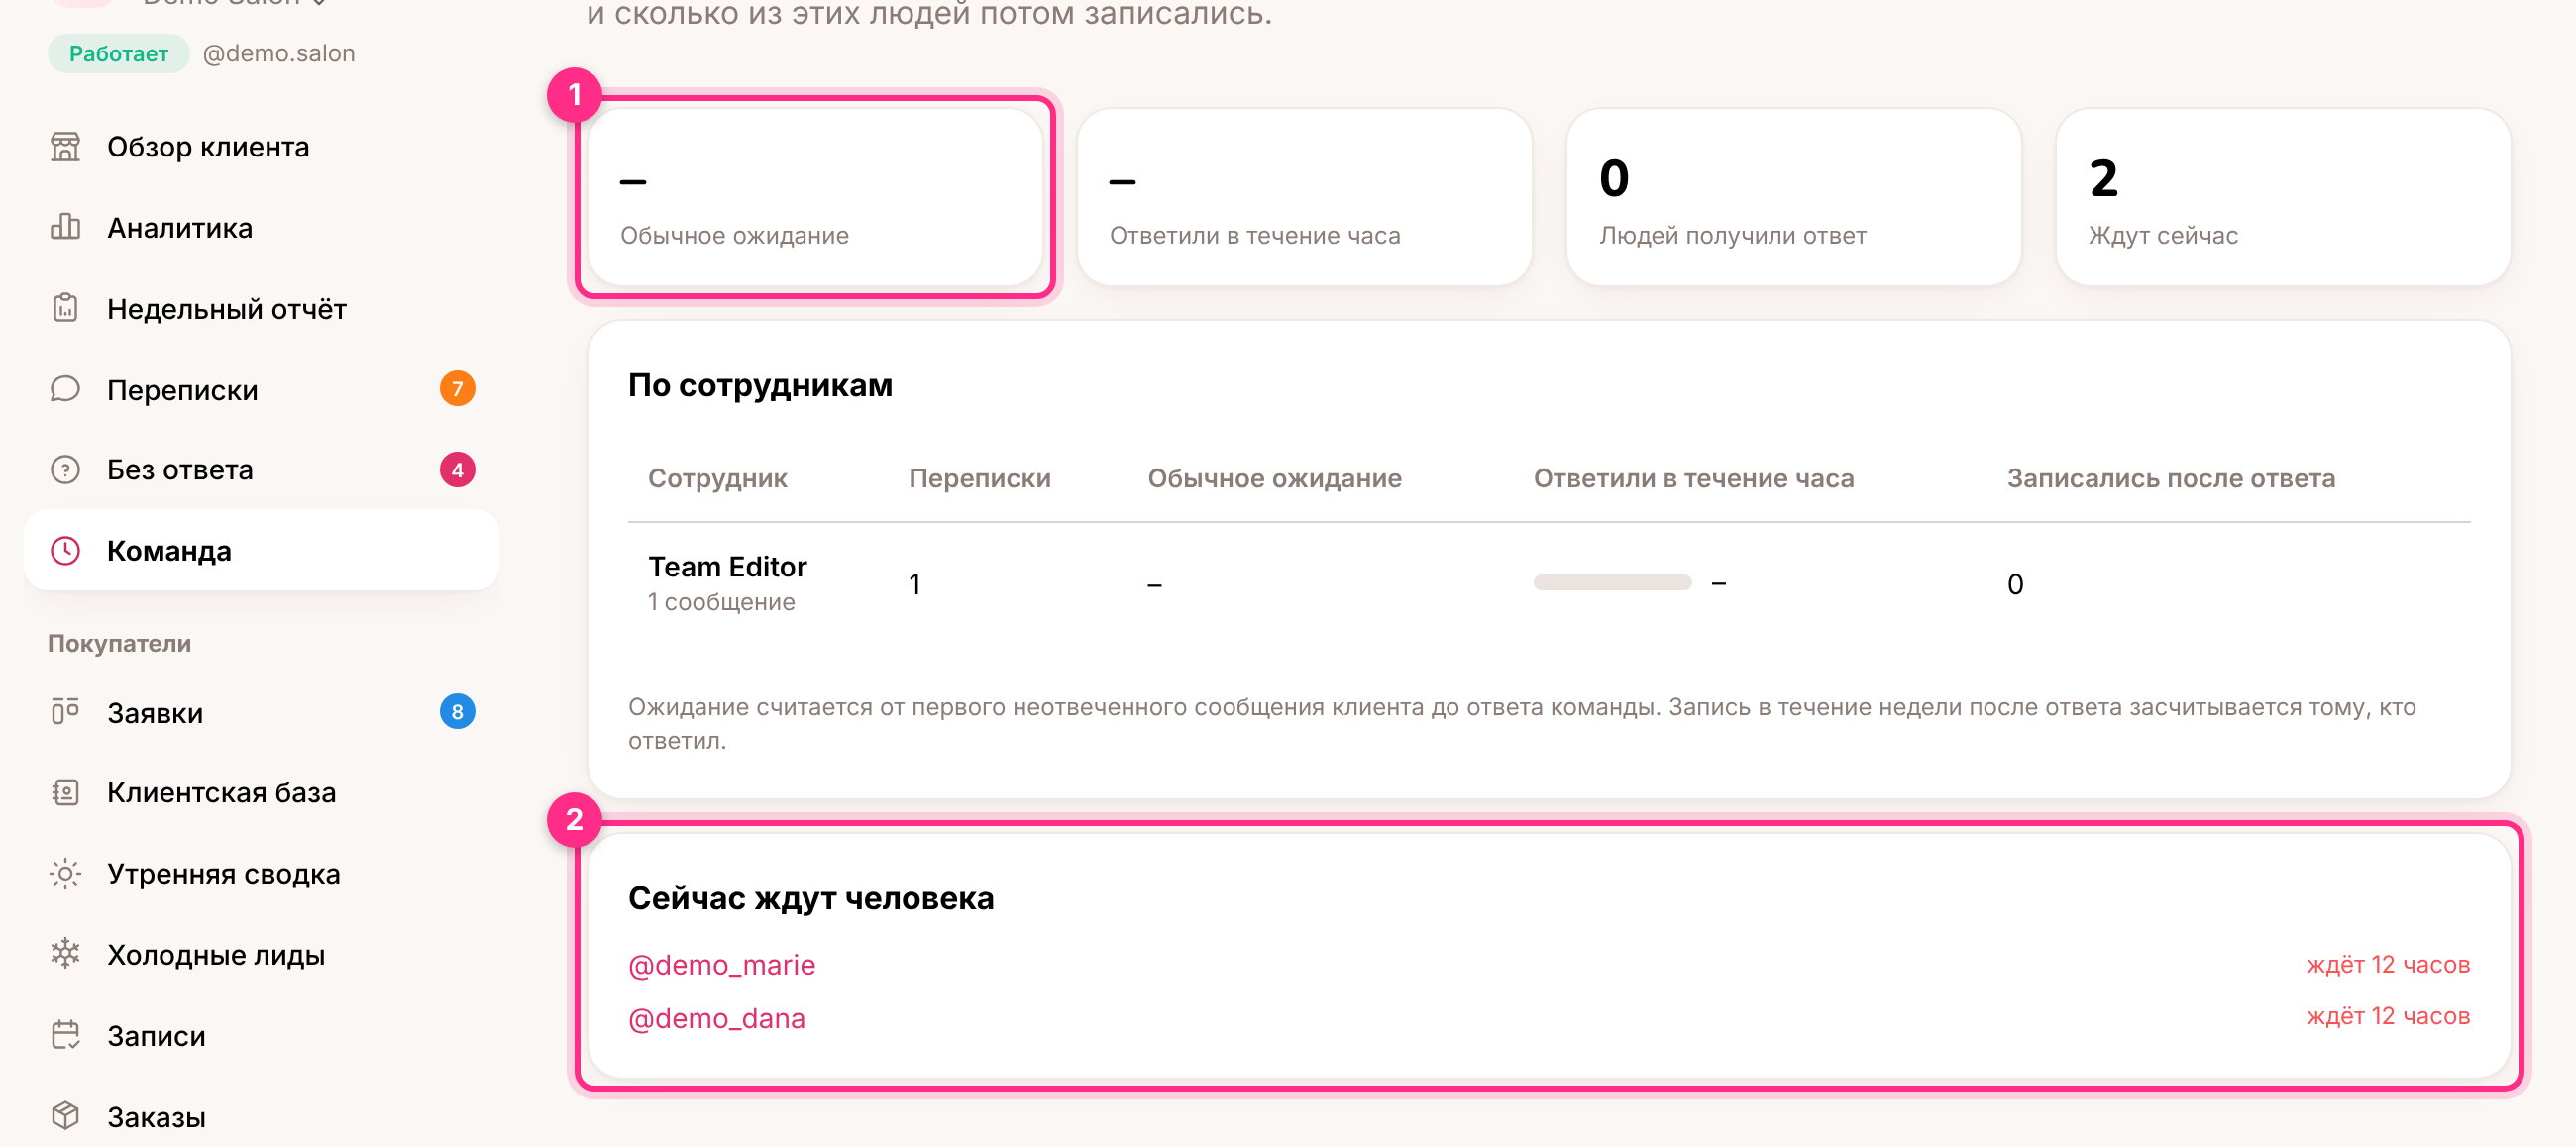Click the clipboard icon beside Недельный отчёт
The image size is (2576, 1147).
(x=65, y=308)
